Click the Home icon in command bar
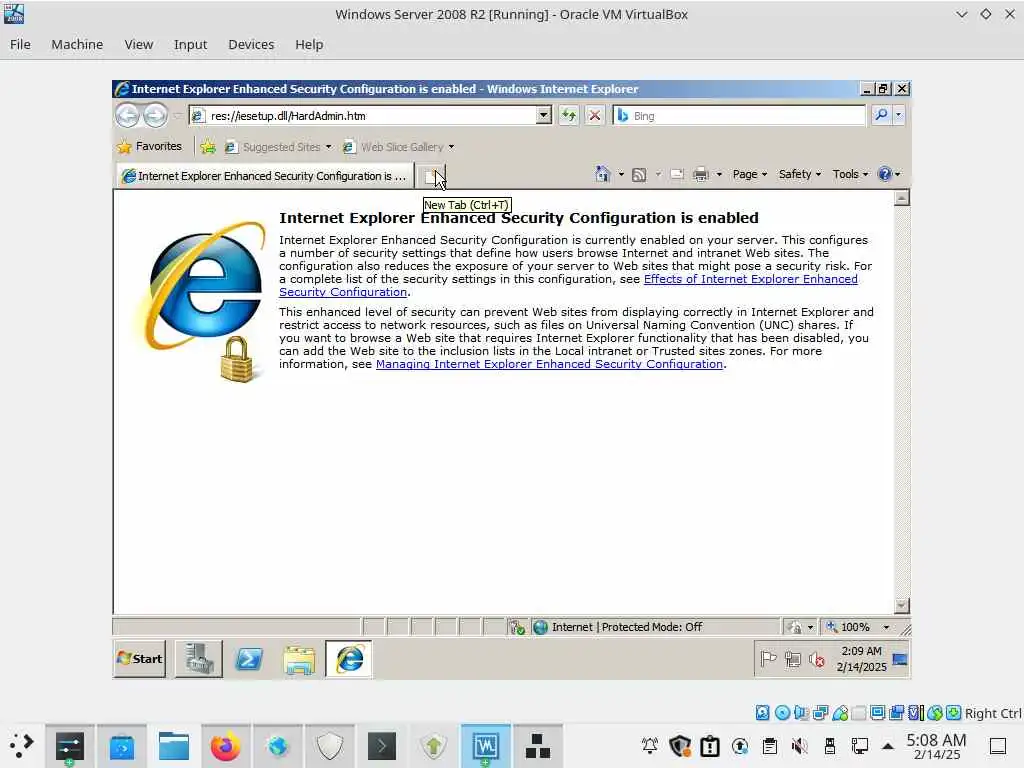This screenshot has width=1024, height=768. coord(602,174)
